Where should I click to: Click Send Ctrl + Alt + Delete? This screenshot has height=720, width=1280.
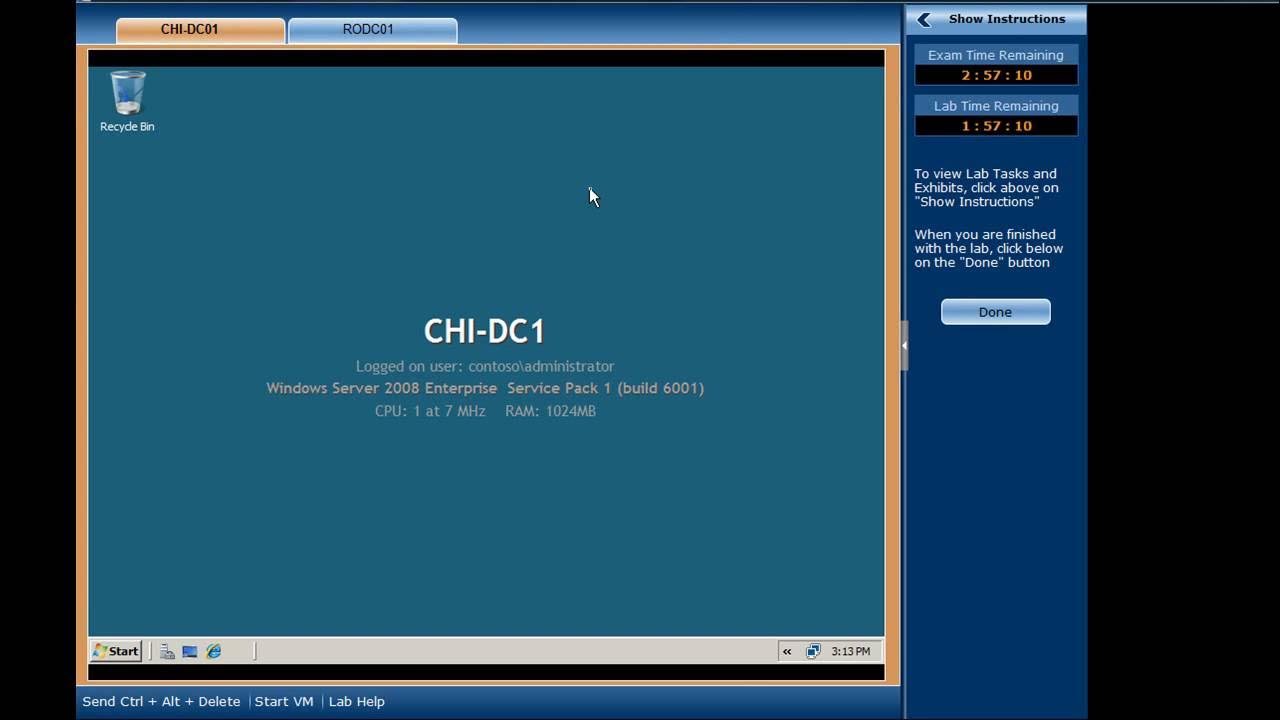point(161,702)
